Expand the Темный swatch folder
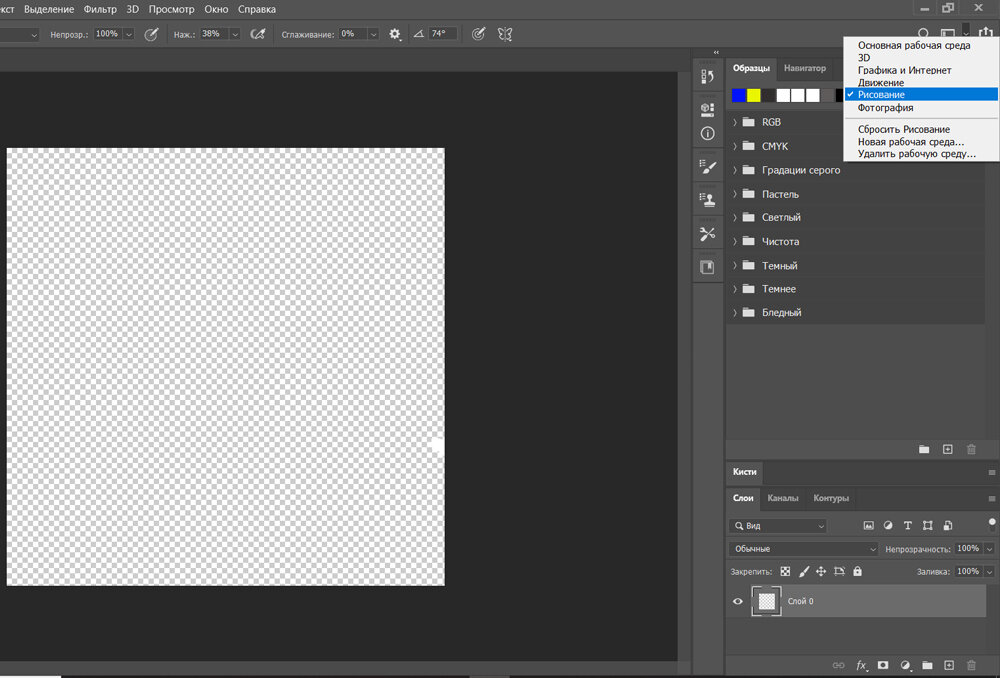The width and height of the screenshot is (1000, 678). [735, 265]
